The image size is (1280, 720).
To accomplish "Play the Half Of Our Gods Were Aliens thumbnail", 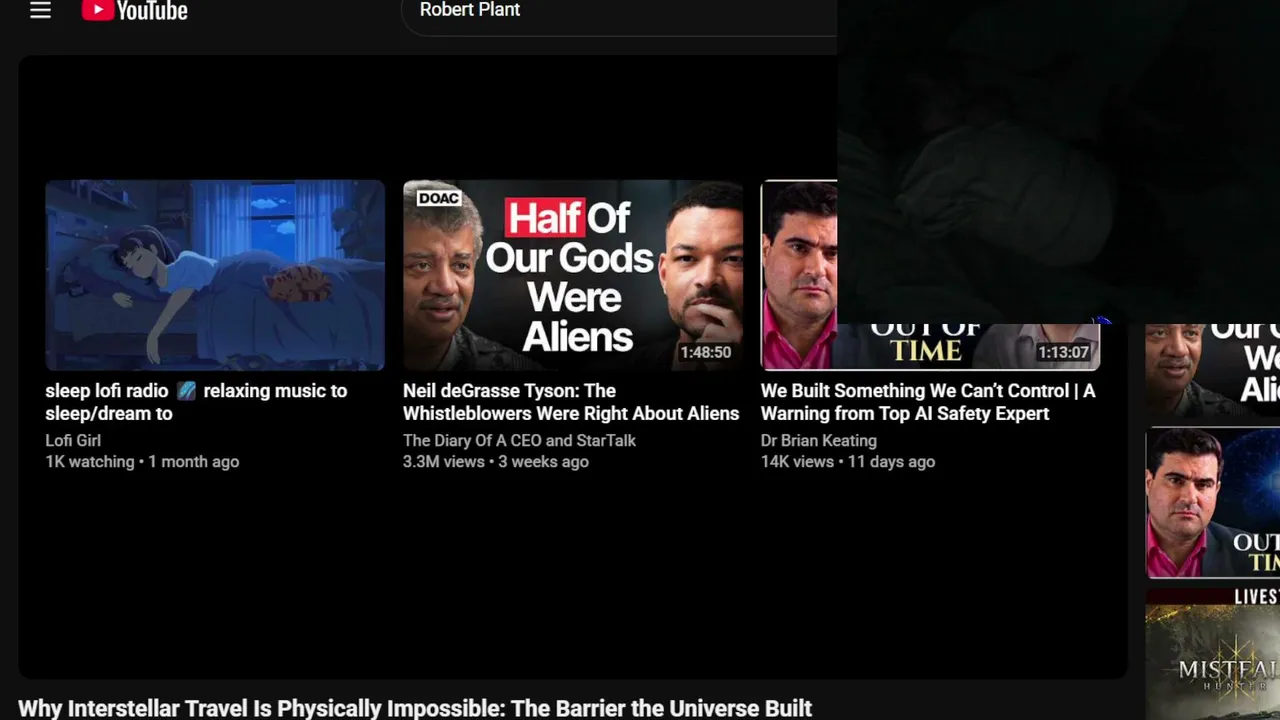I will [x=573, y=275].
